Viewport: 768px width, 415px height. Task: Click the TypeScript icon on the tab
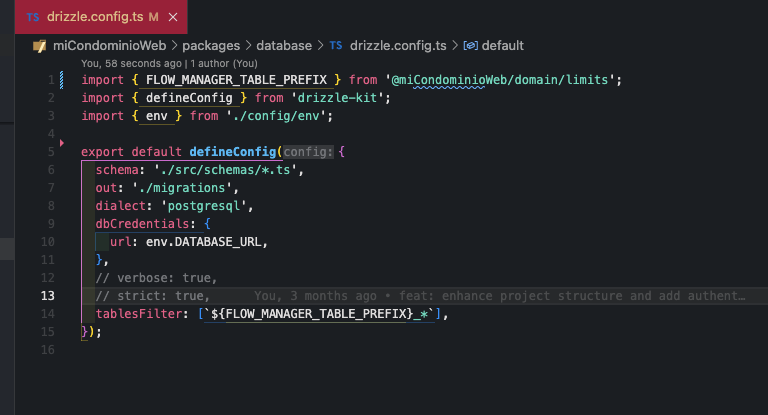pos(33,17)
